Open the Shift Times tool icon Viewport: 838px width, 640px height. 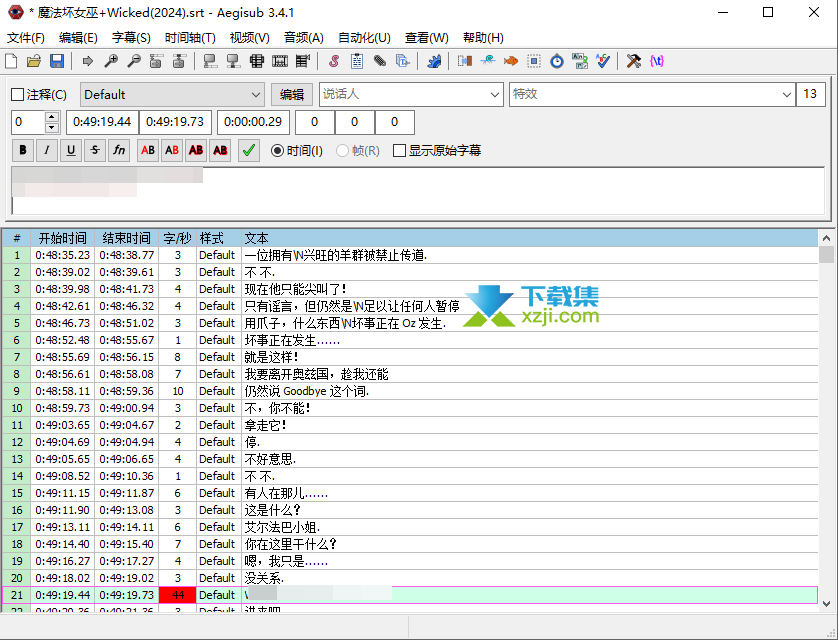(464, 61)
